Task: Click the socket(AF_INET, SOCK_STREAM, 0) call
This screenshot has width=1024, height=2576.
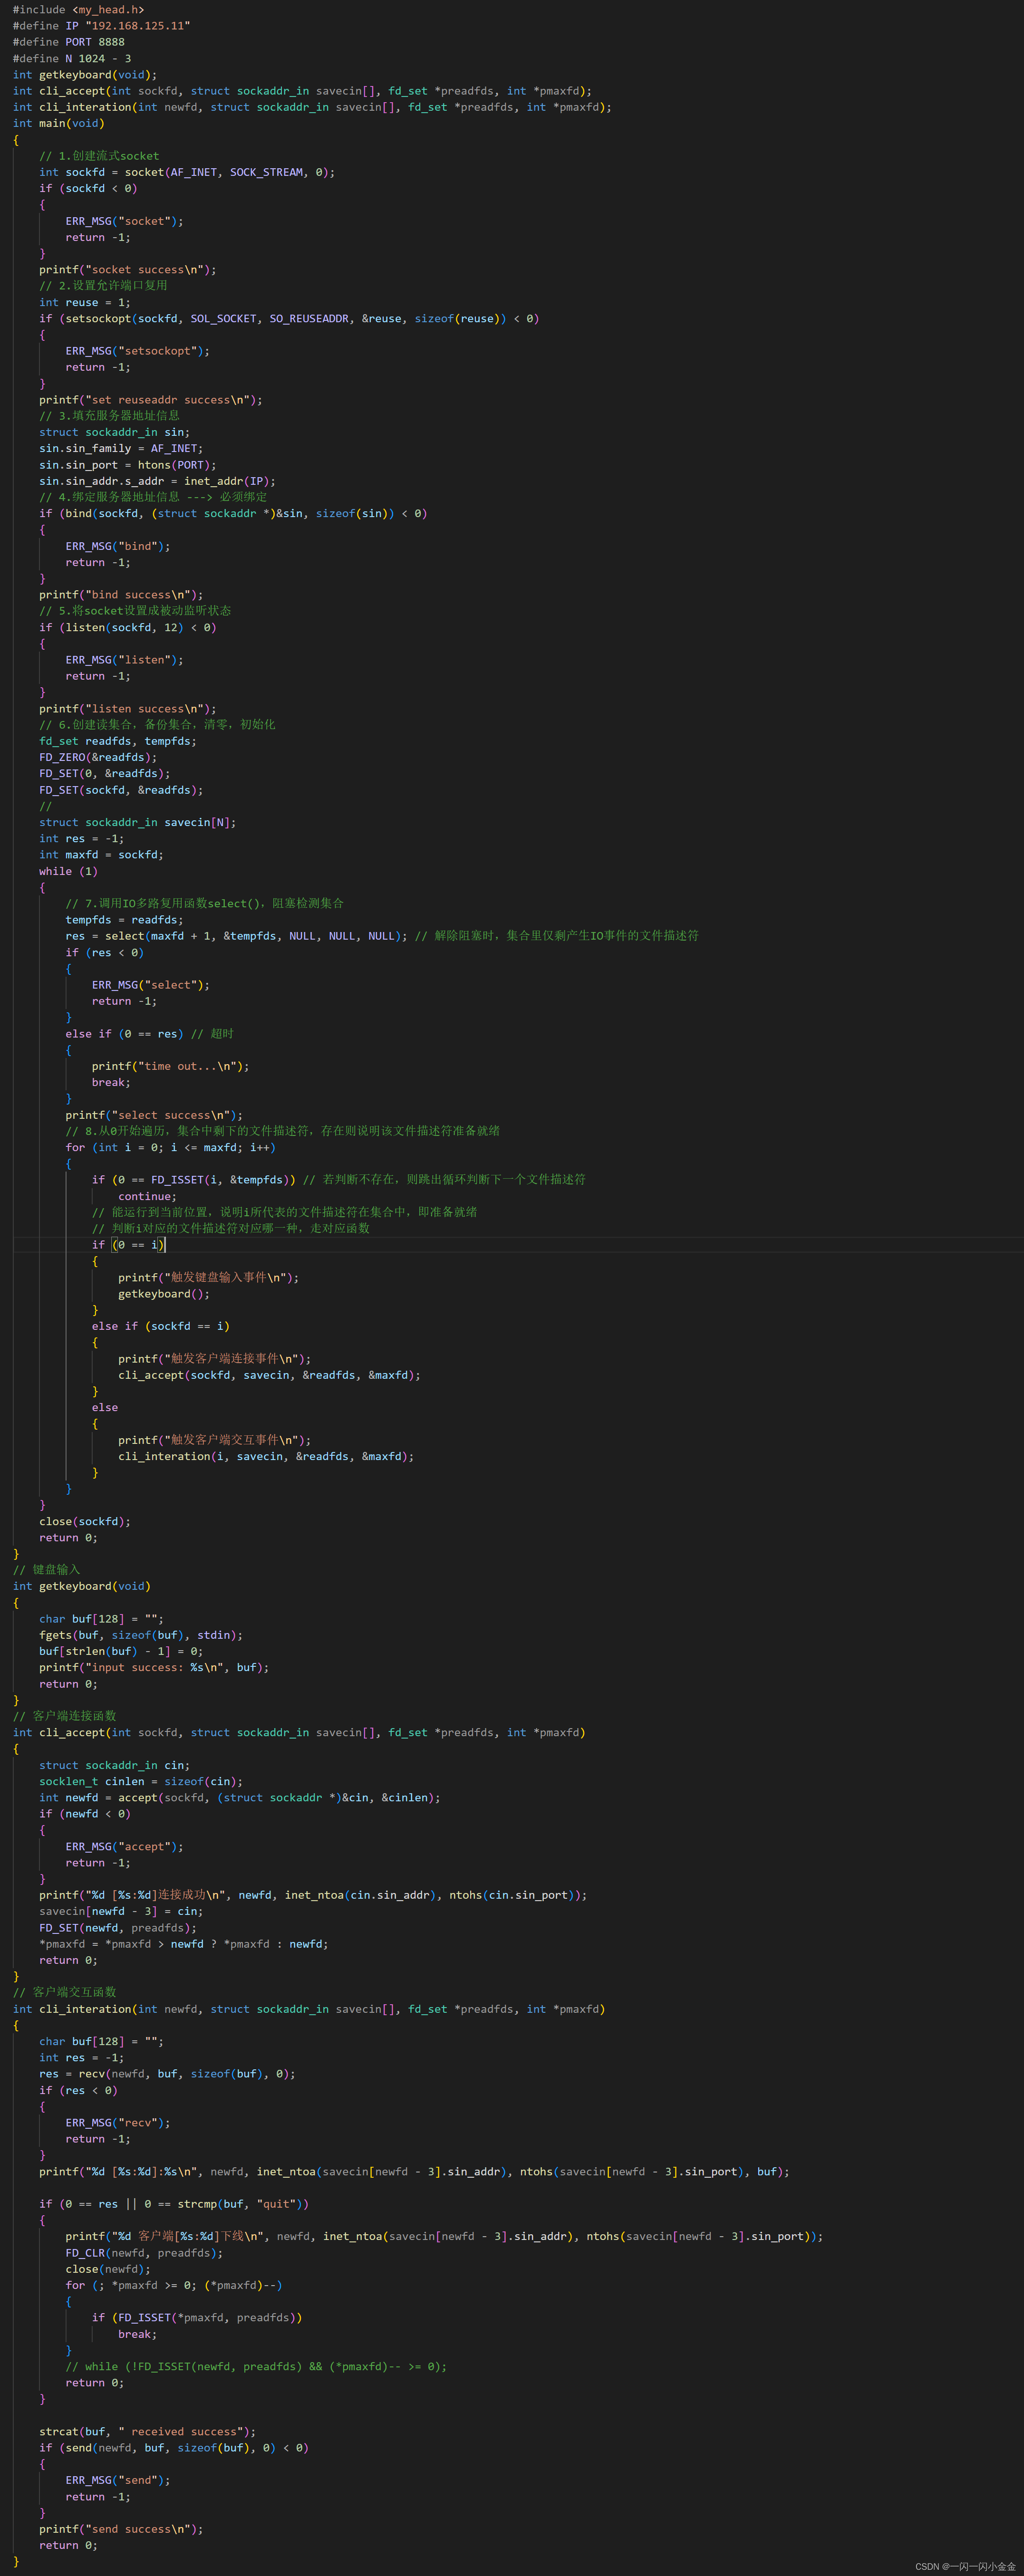Action: [x=229, y=172]
